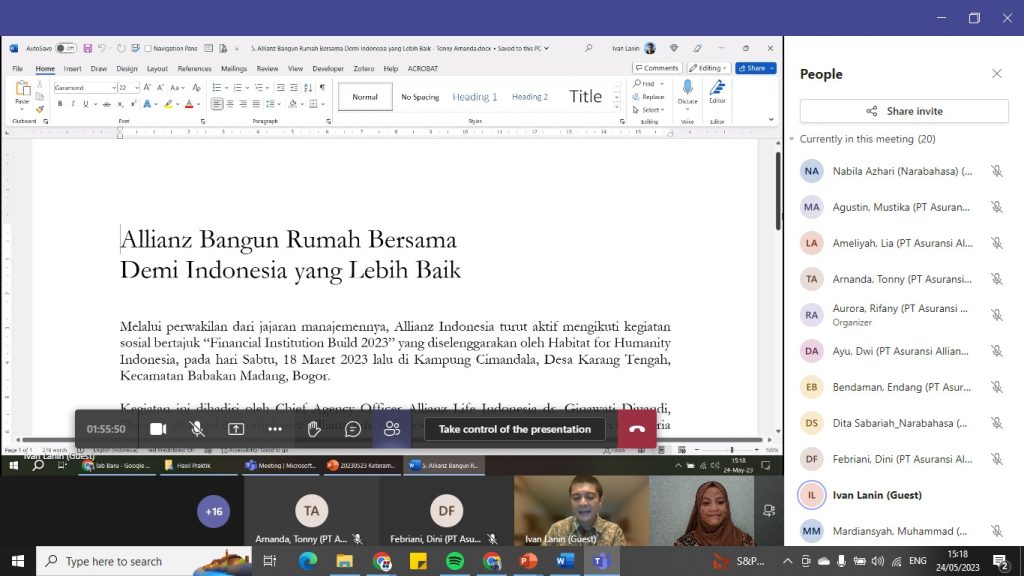Collapse the Word ribbon with the chevron
The image size is (1024, 576).
tap(771, 120)
